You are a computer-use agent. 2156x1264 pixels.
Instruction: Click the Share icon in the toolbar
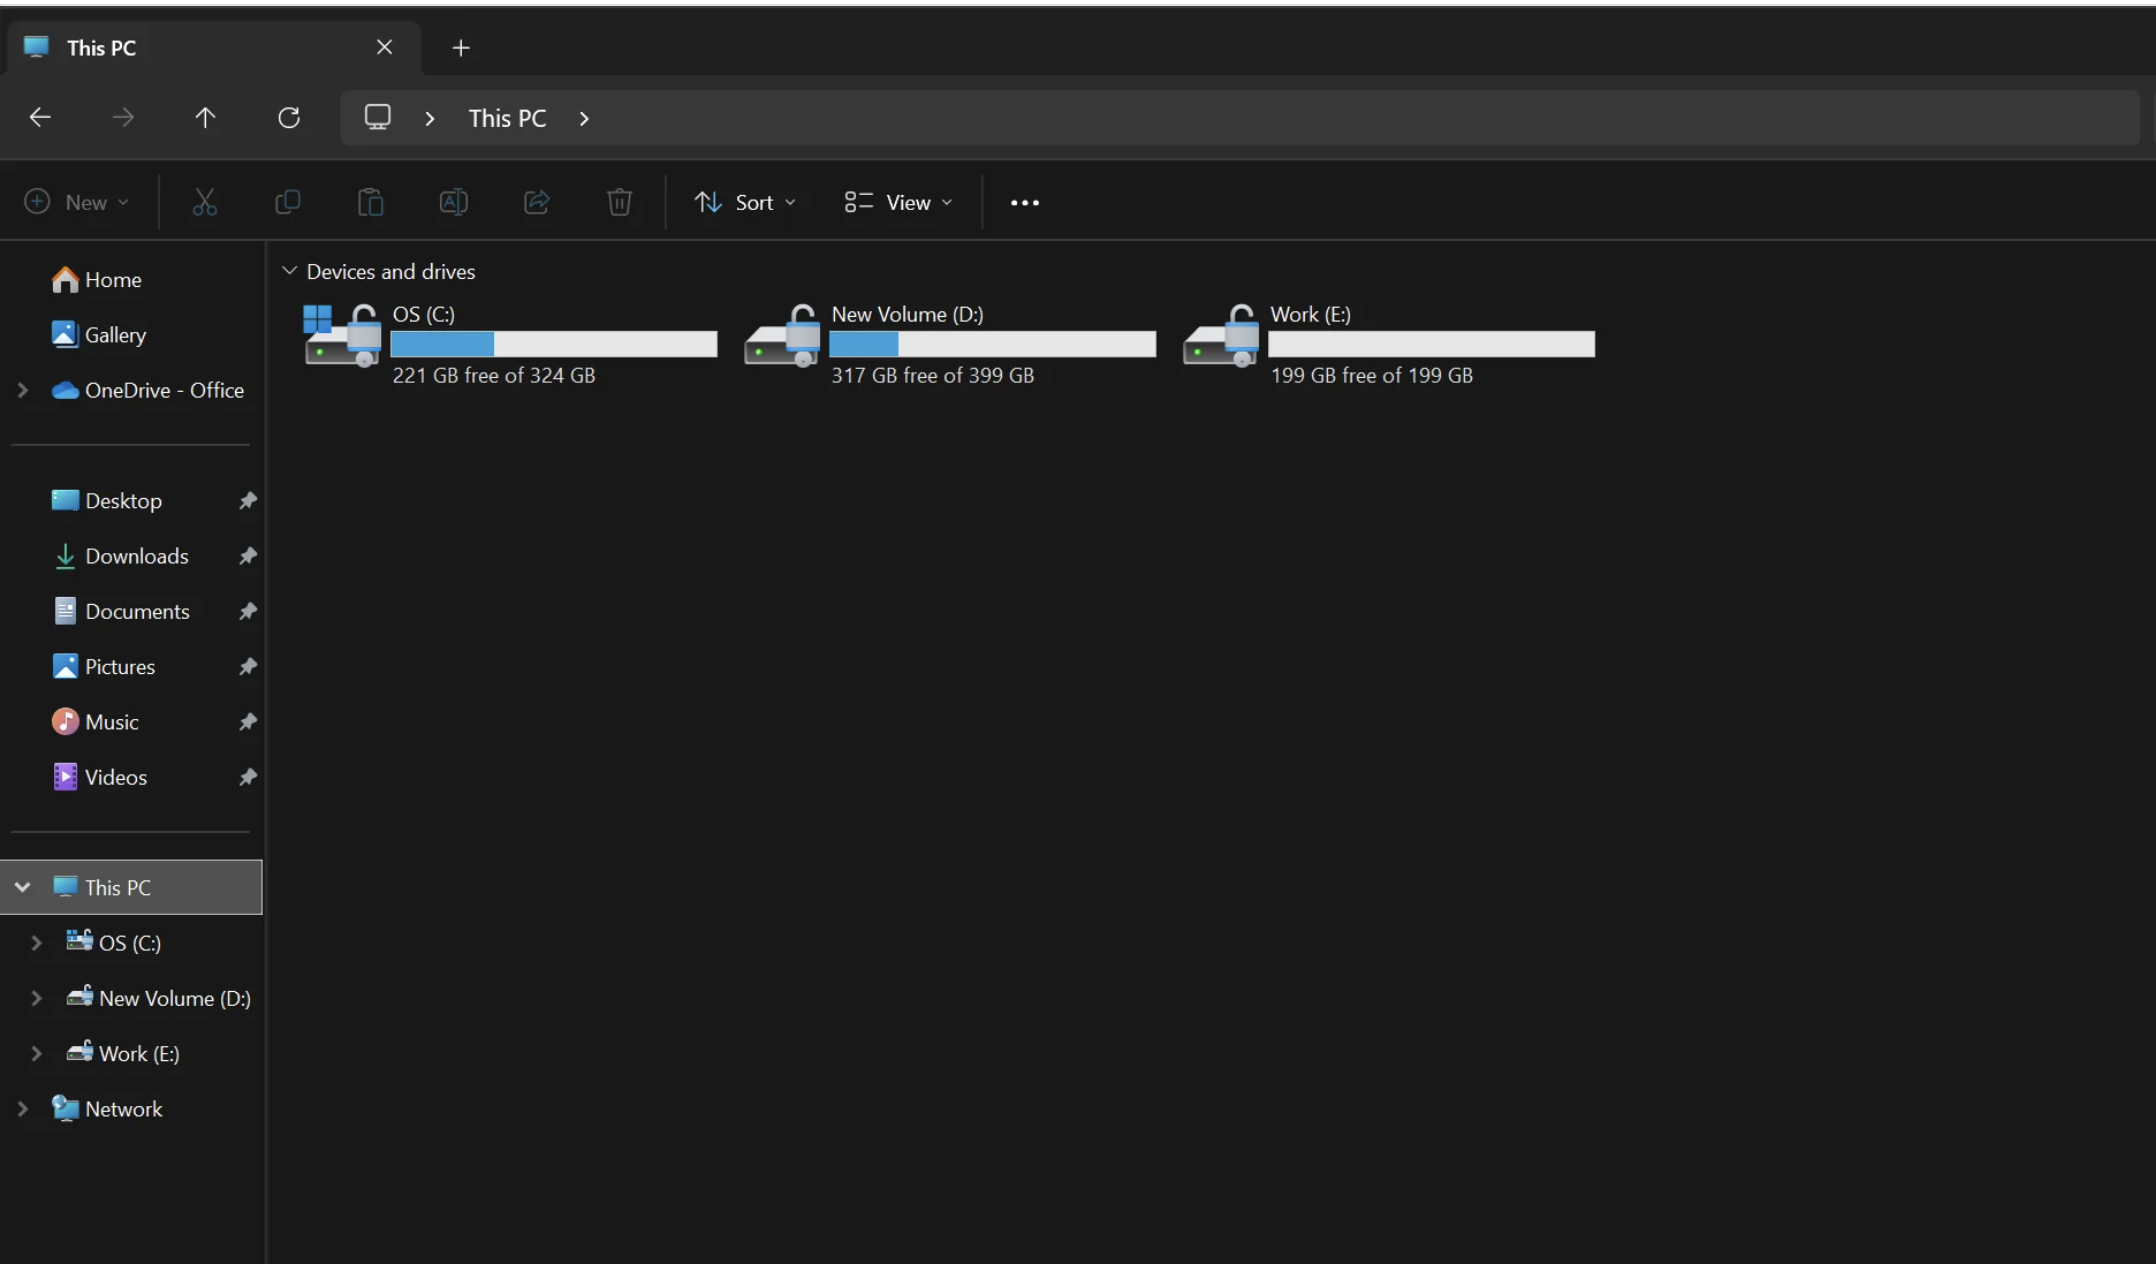click(x=537, y=202)
